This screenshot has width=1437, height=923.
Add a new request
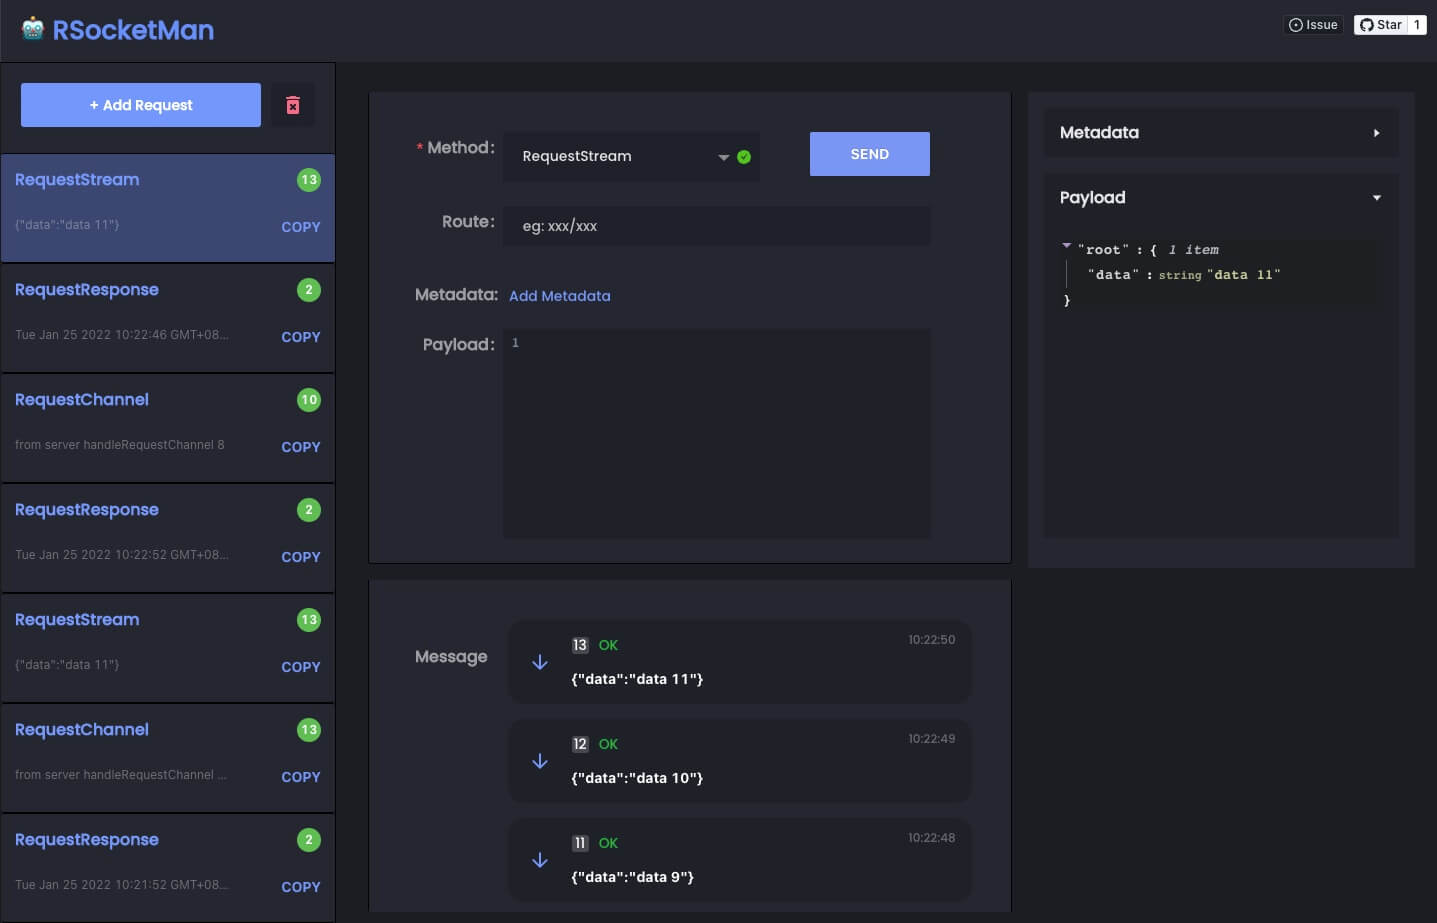(x=141, y=105)
